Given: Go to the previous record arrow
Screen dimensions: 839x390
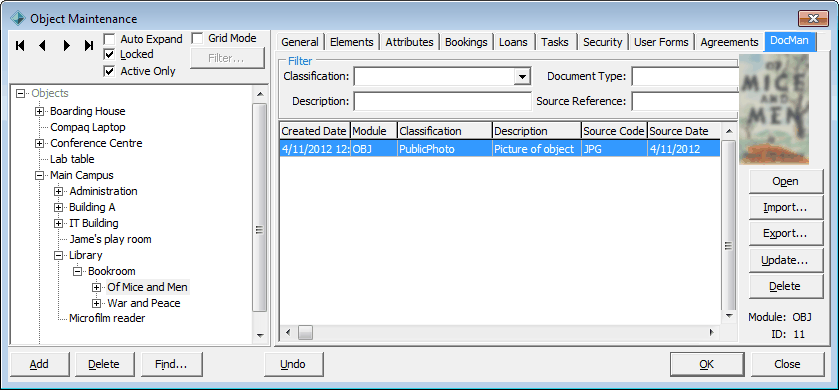Looking at the screenshot, I should click(42, 46).
